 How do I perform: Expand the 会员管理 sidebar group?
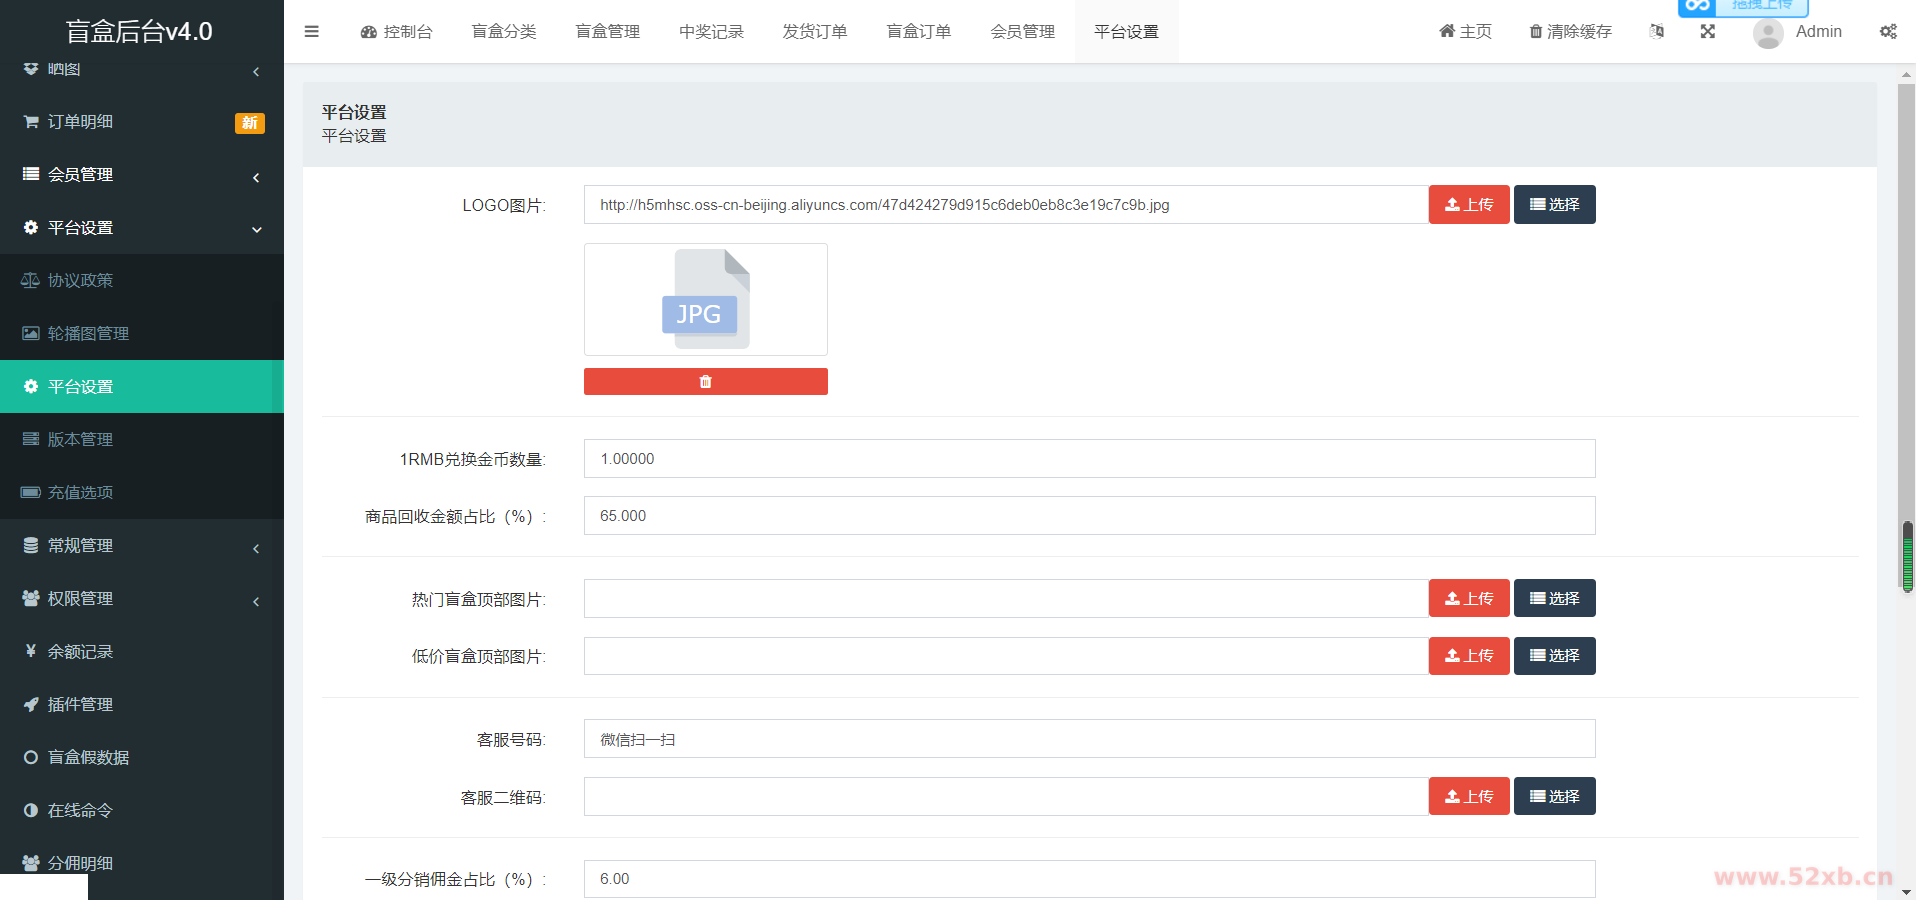(x=140, y=175)
